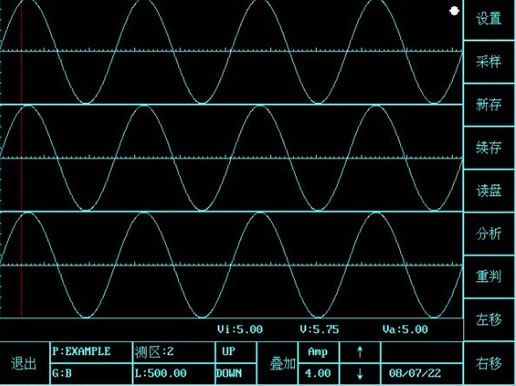Open the 设置 settings button
Viewport: 516px width, 386px height.
click(x=489, y=19)
